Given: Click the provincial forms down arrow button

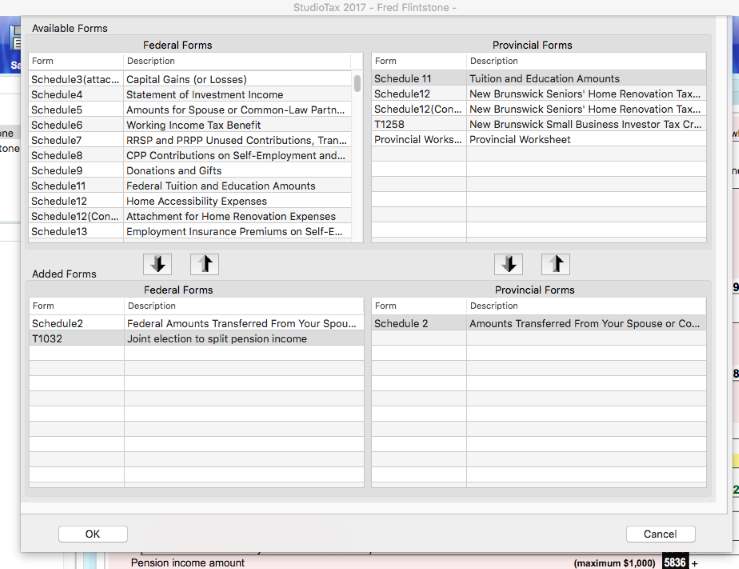Looking at the screenshot, I should click(x=509, y=264).
